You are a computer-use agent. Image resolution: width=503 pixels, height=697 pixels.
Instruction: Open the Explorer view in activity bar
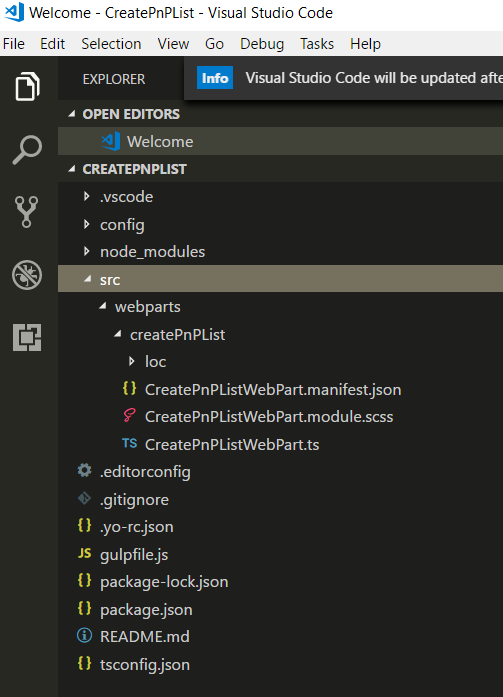pos(27,86)
